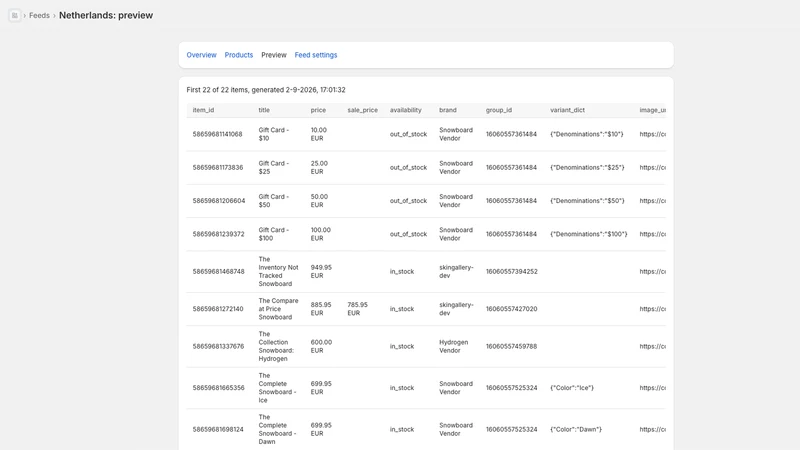The height and width of the screenshot is (450, 800).
Task: Select item ID 58659681665356
Action: [218, 388]
